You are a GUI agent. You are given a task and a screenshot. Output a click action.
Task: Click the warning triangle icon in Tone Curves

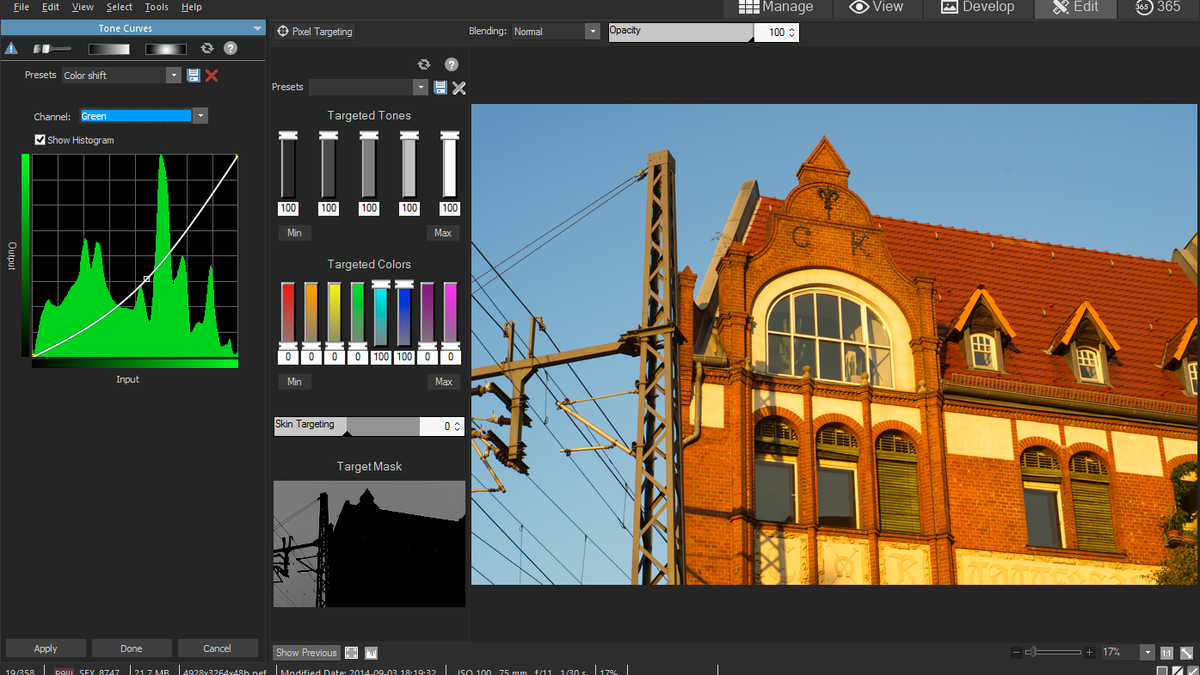pyautogui.click(x=11, y=48)
